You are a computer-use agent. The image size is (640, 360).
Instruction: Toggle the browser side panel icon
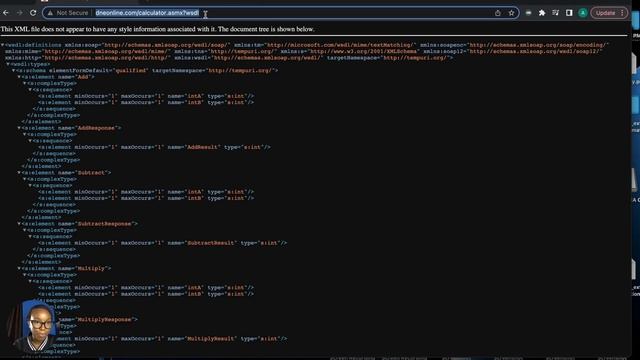(569, 13)
